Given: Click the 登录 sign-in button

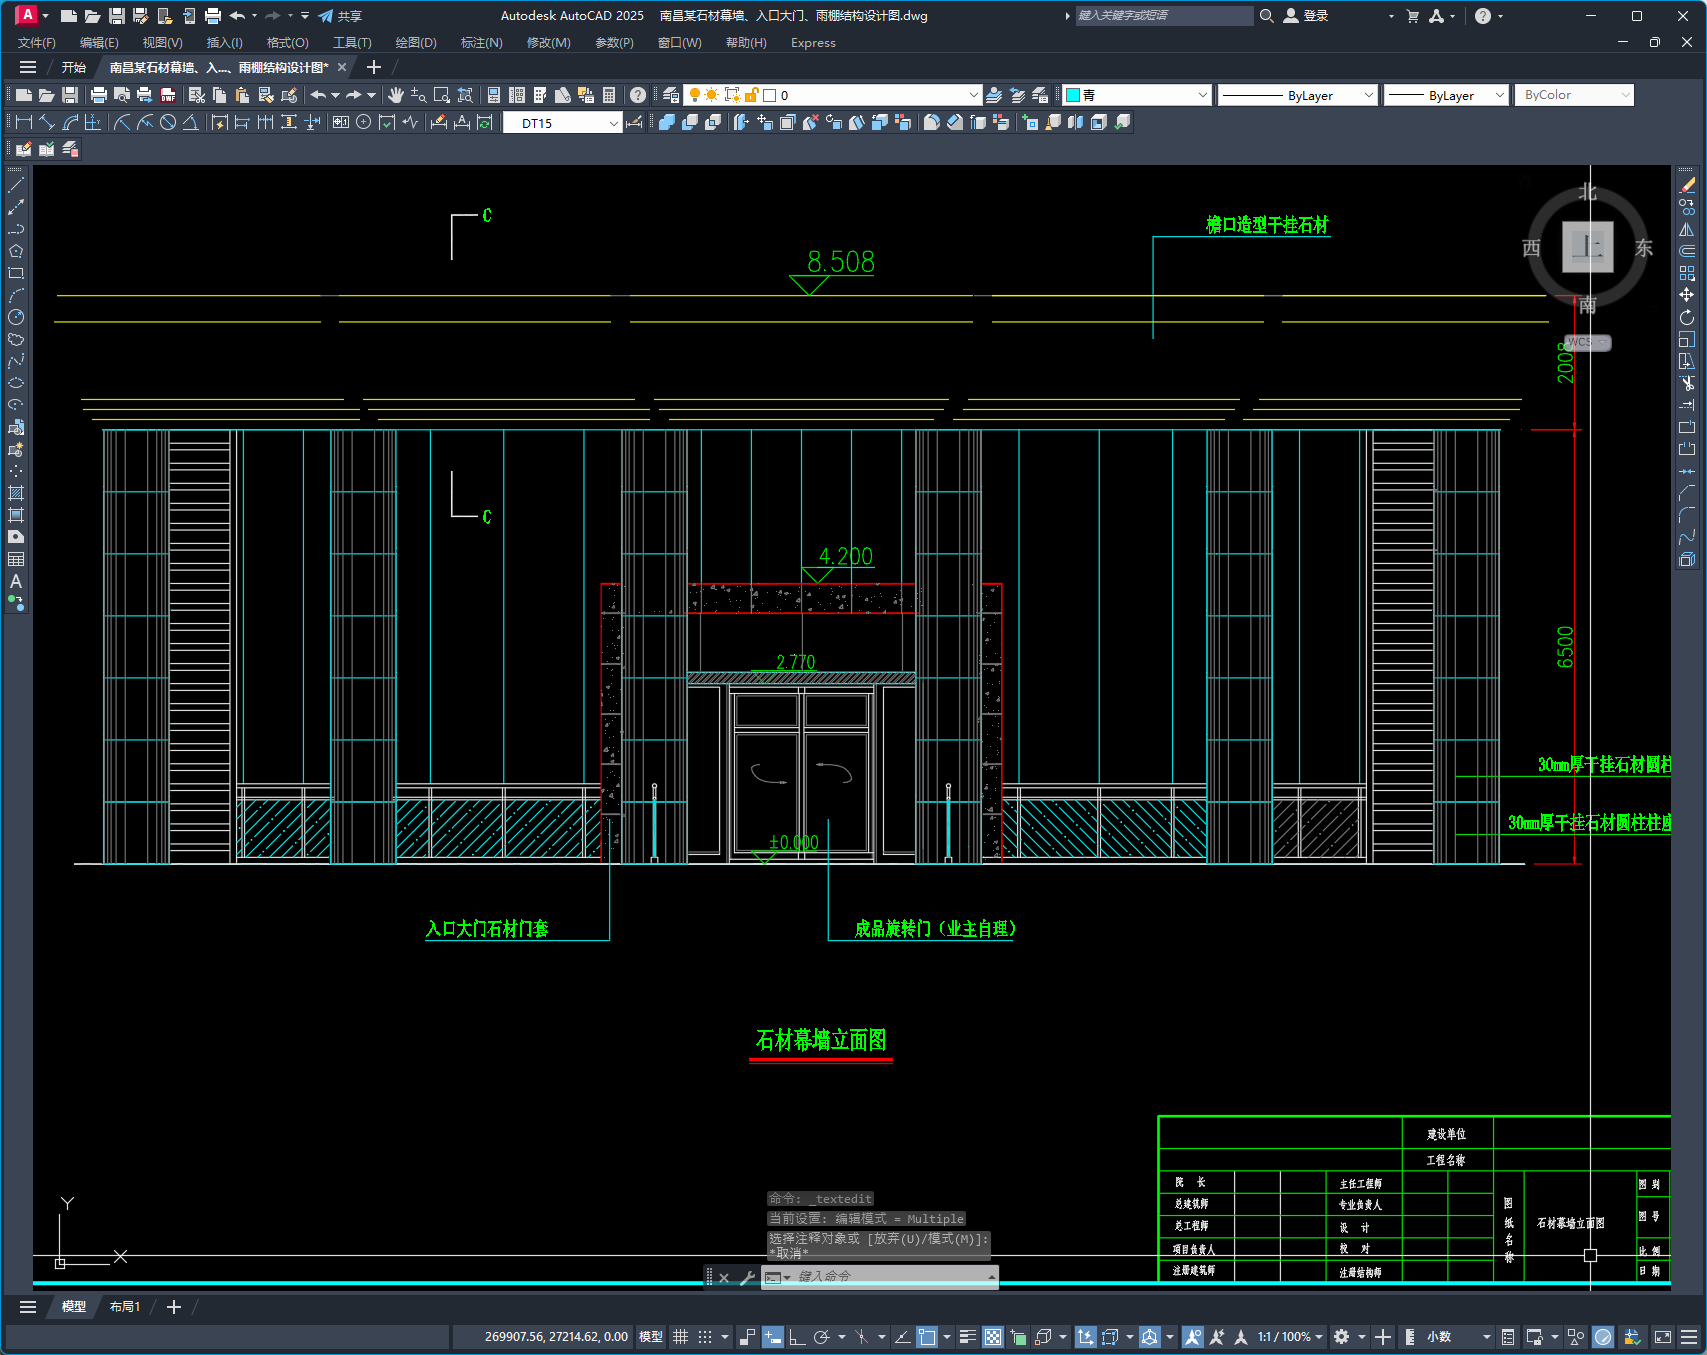Looking at the screenshot, I should (x=1306, y=16).
